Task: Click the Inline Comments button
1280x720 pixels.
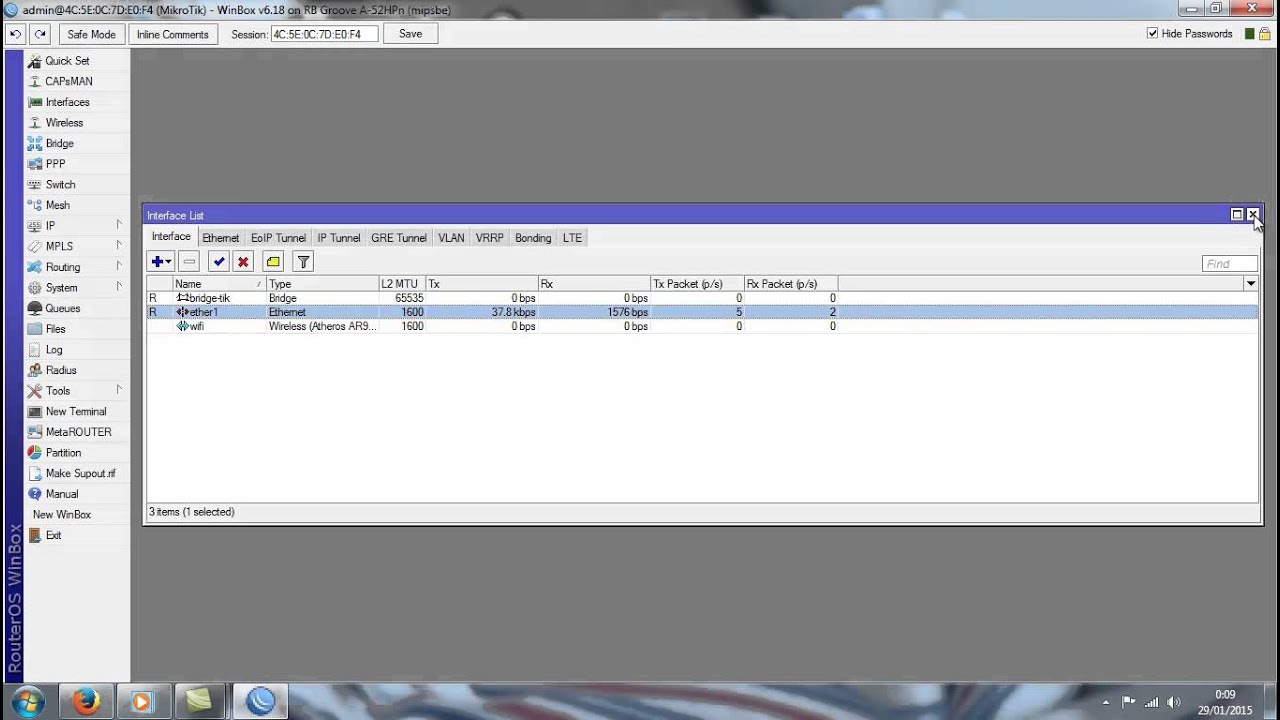Action: coord(172,34)
